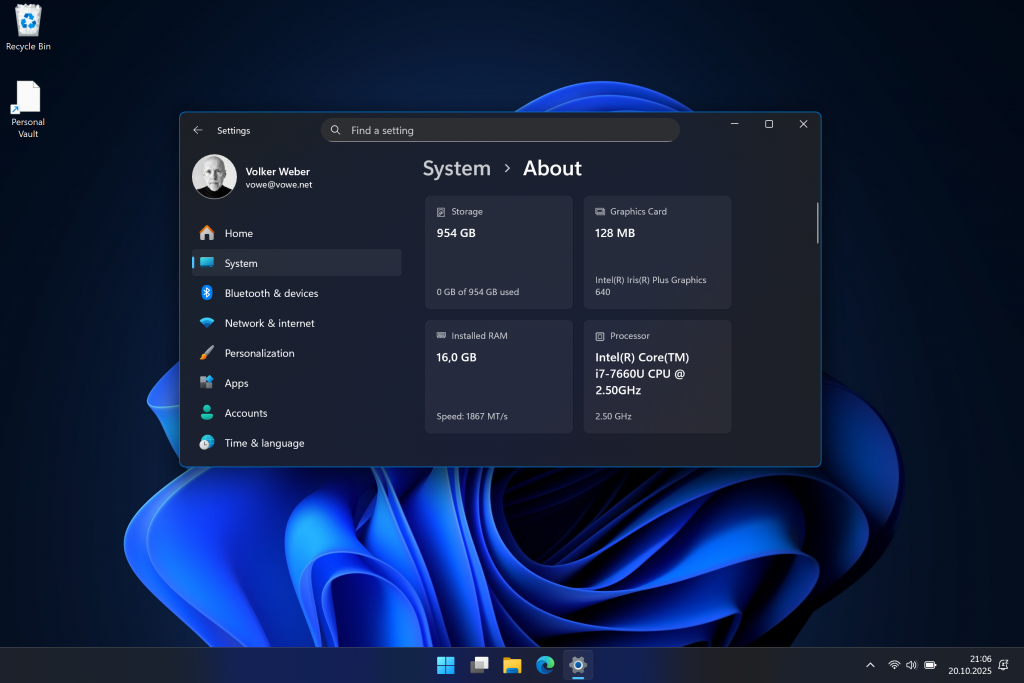Click the Find a setting search box
Viewport: 1024px width, 683px height.
pos(500,130)
